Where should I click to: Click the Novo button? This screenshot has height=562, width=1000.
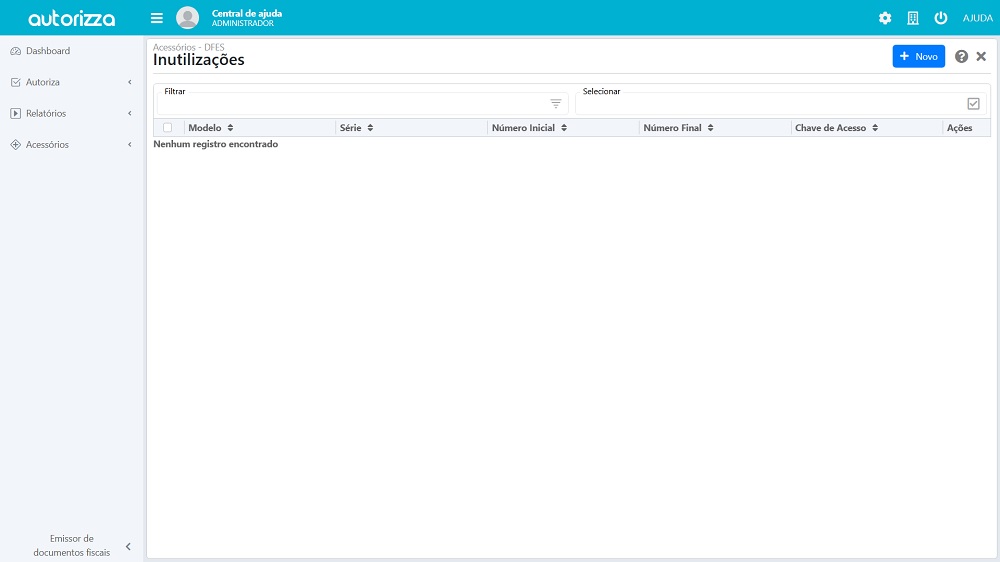tap(918, 57)
